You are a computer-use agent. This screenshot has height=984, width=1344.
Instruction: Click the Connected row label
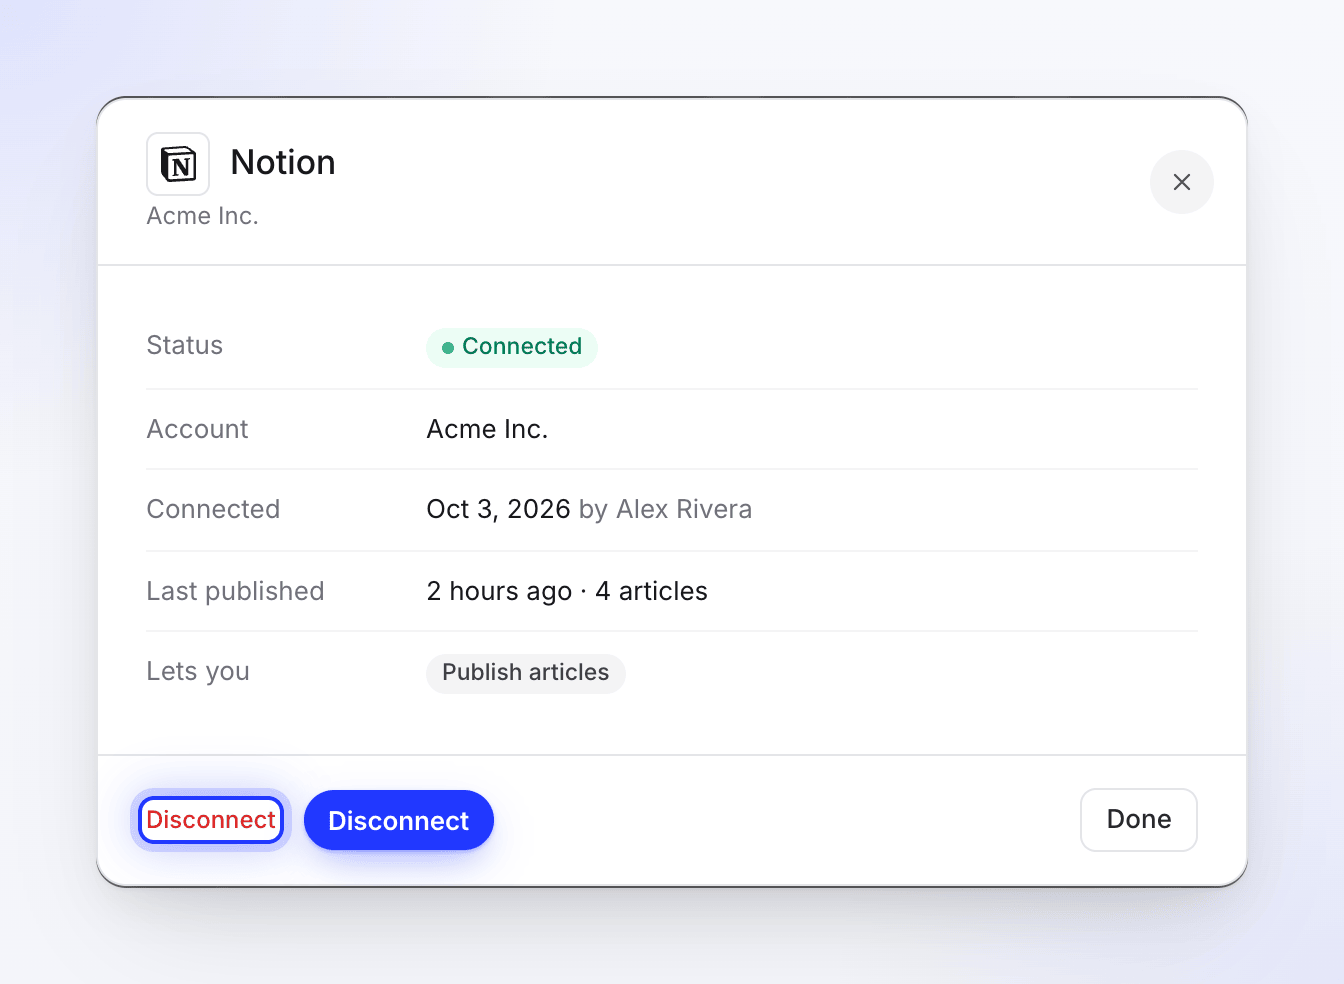coord(214,509)
